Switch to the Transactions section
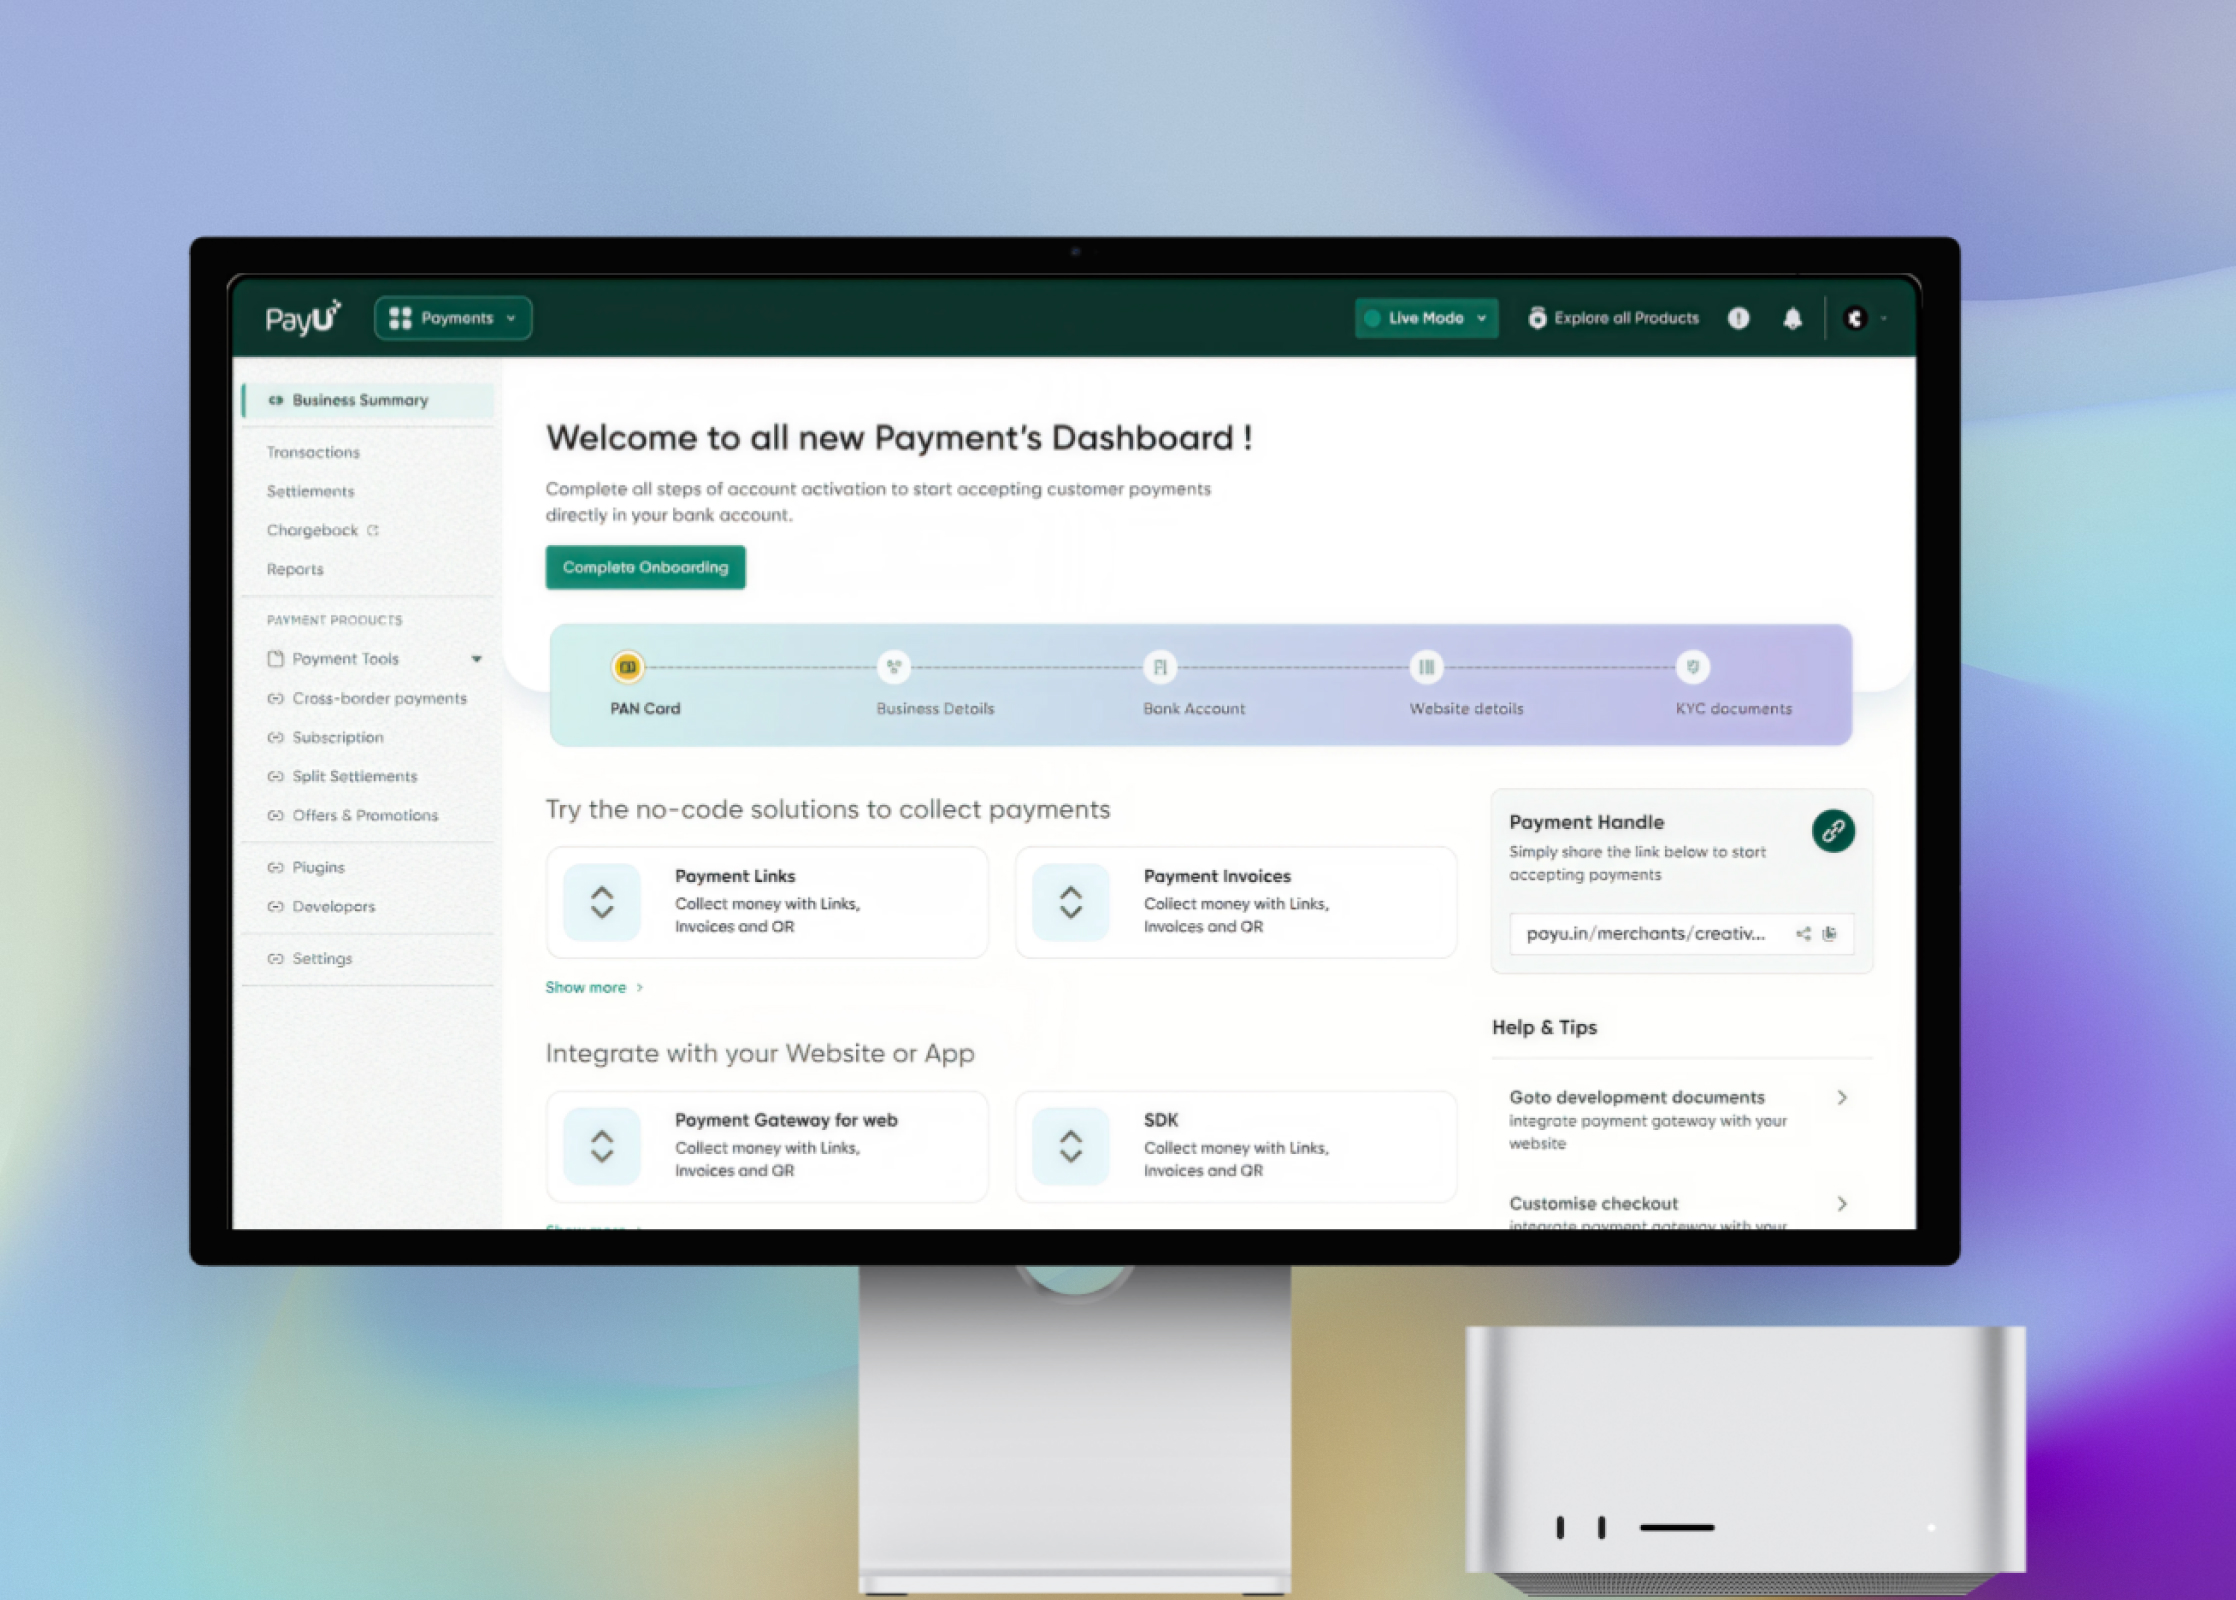2236x1600 pixels. pos(312,452)
